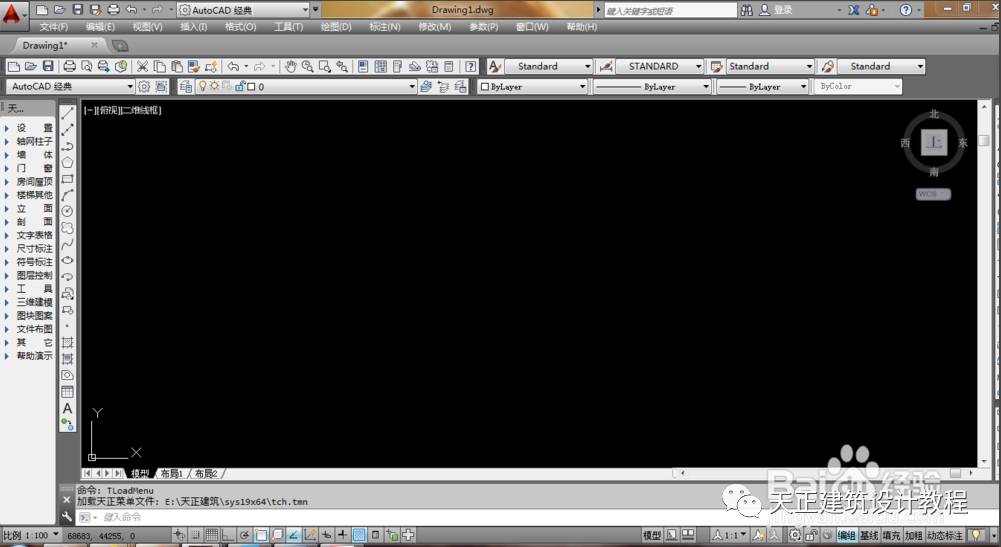Select the Circle draw tool
1001x547 pixels.
pyautogui.click(x=68, y=211)
